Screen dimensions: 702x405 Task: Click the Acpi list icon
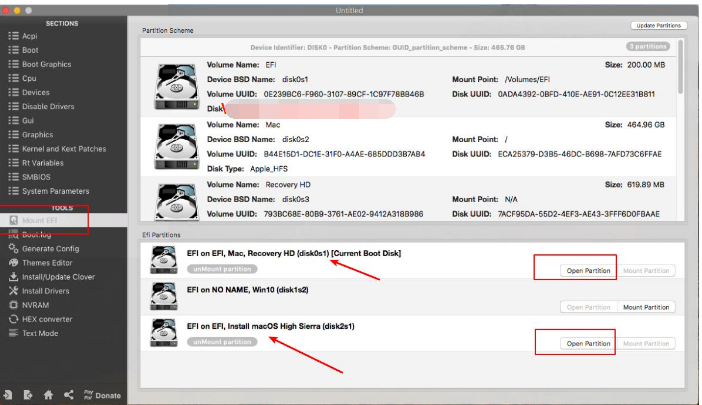(13, 36)
